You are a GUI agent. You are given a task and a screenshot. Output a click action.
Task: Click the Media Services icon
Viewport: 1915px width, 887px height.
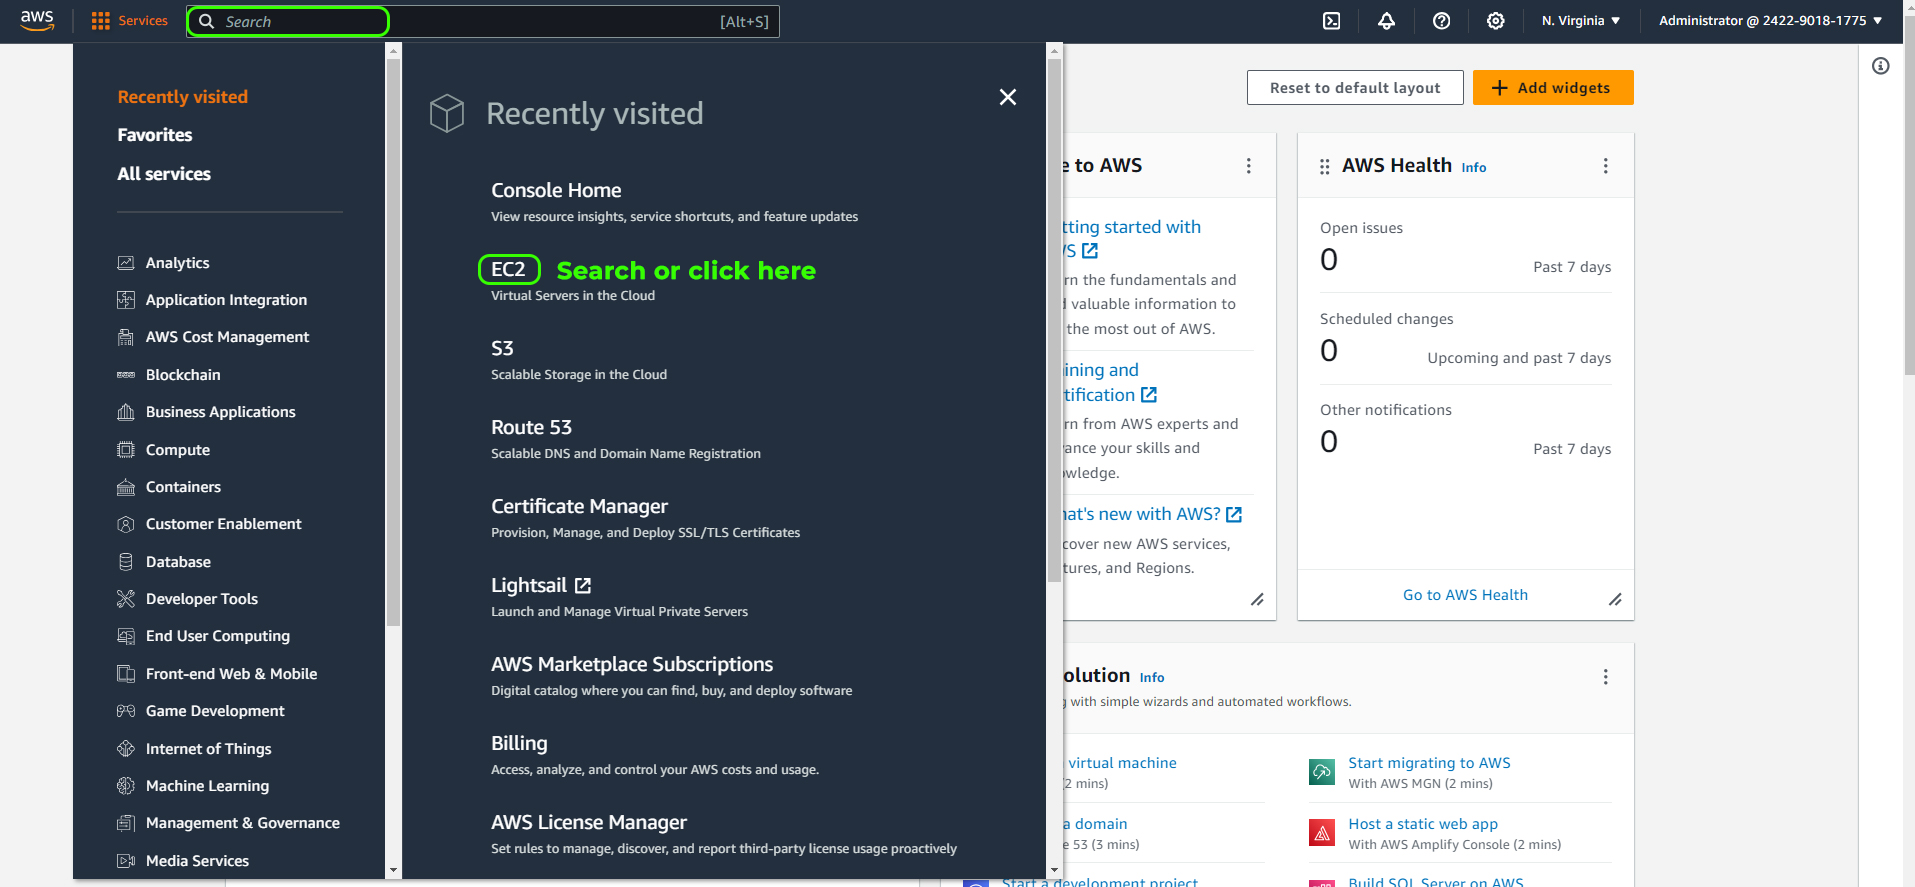pyautogui.click(x=126, y=861)
